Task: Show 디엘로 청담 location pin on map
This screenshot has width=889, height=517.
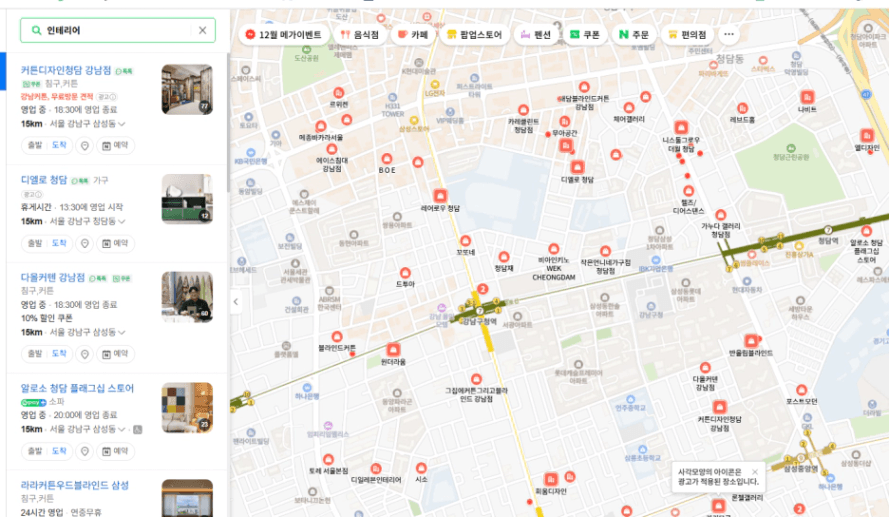Action: 84,243
